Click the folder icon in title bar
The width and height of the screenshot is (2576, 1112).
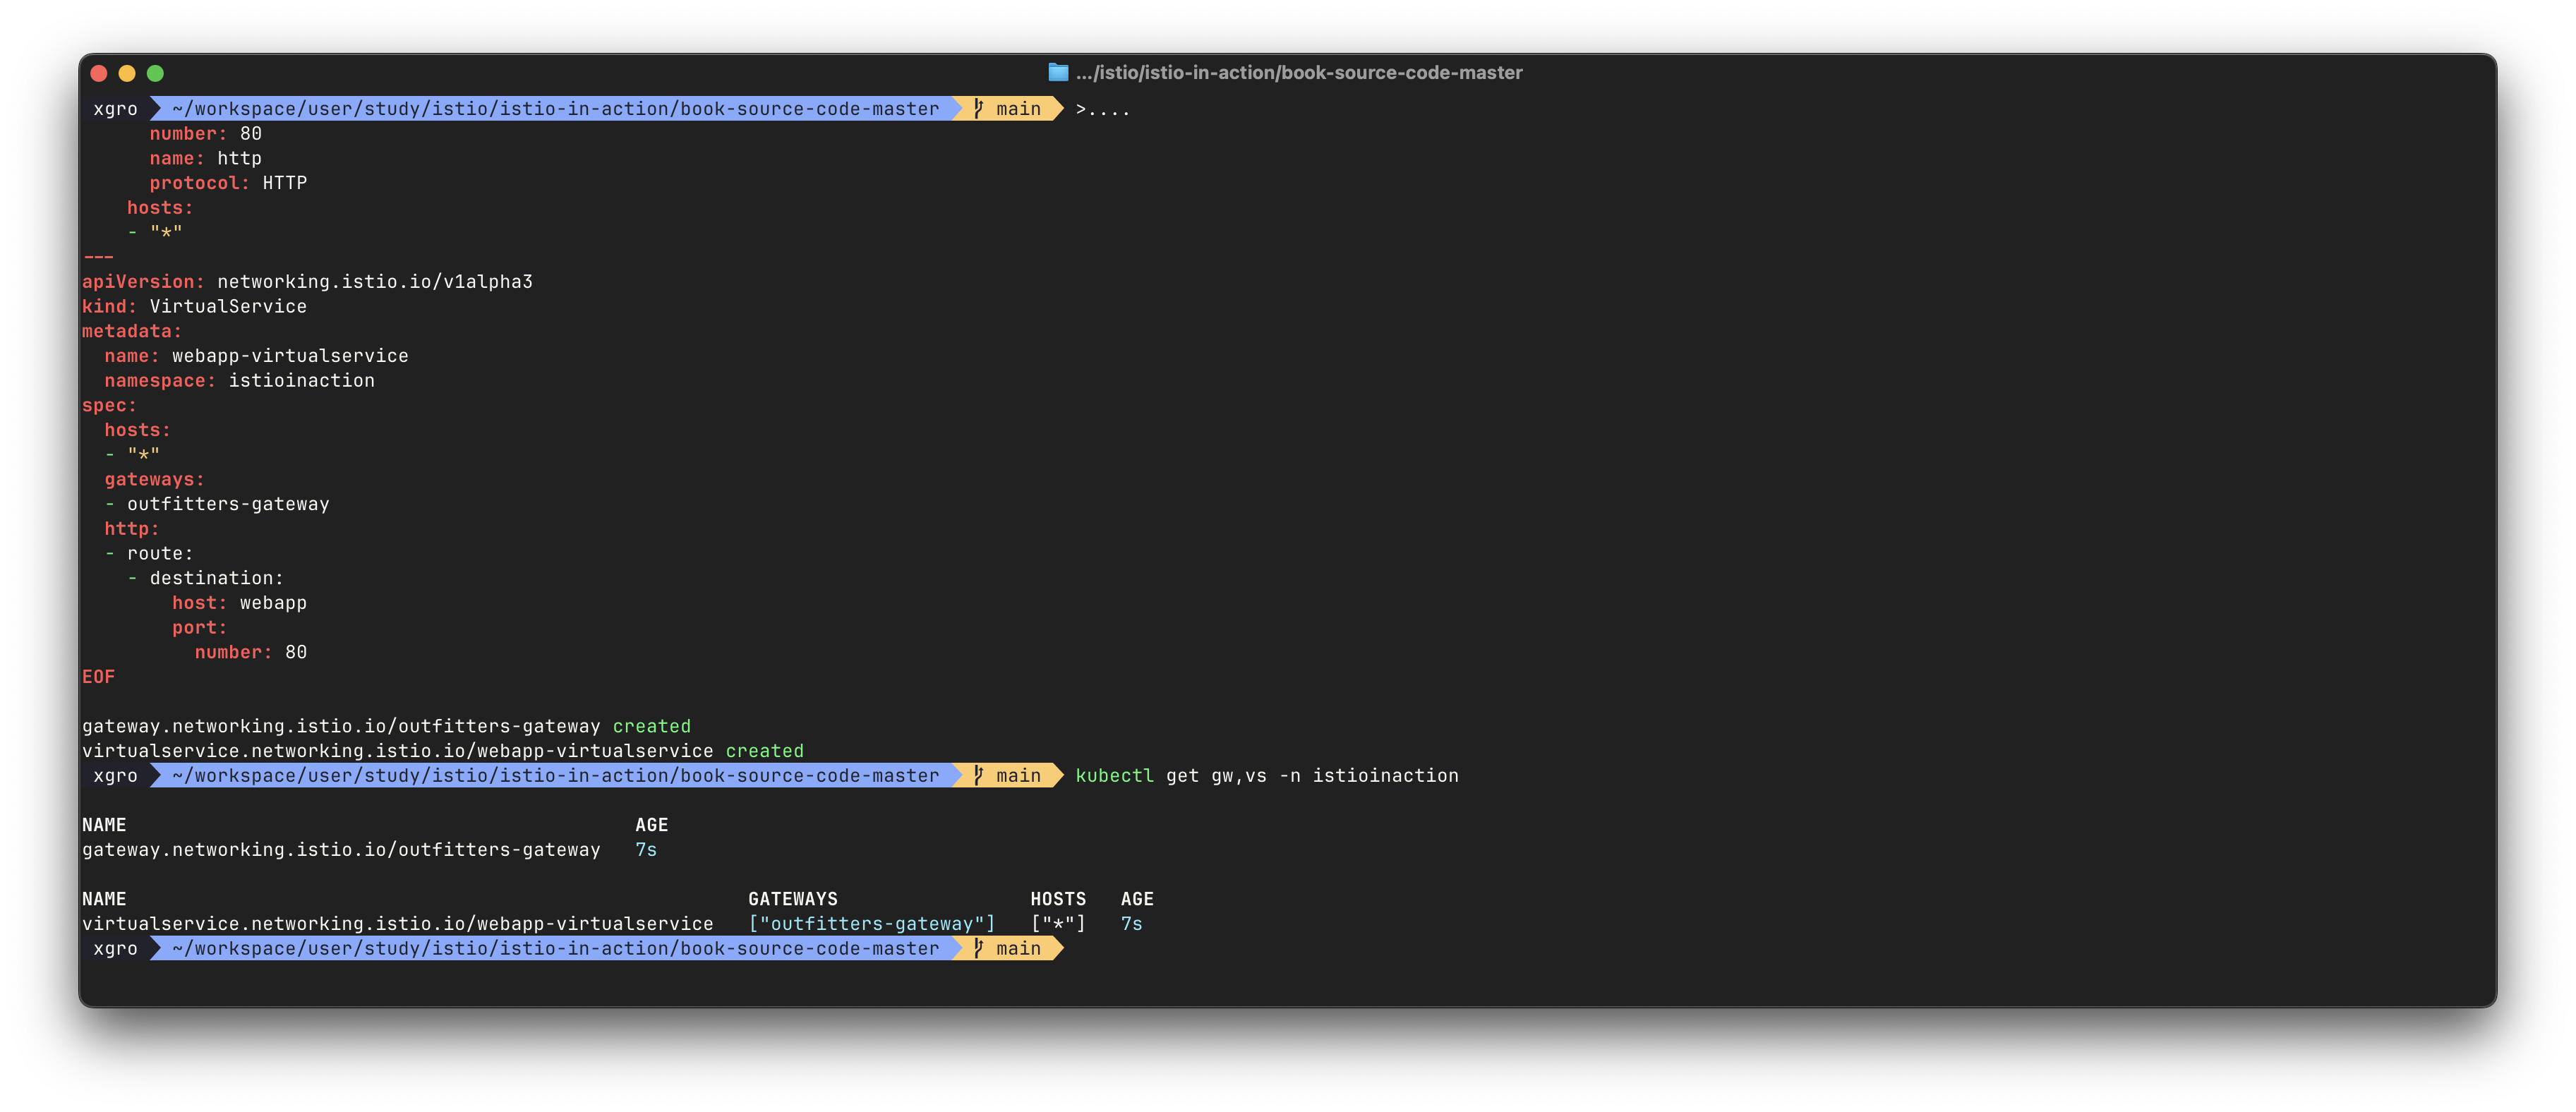1058,72
